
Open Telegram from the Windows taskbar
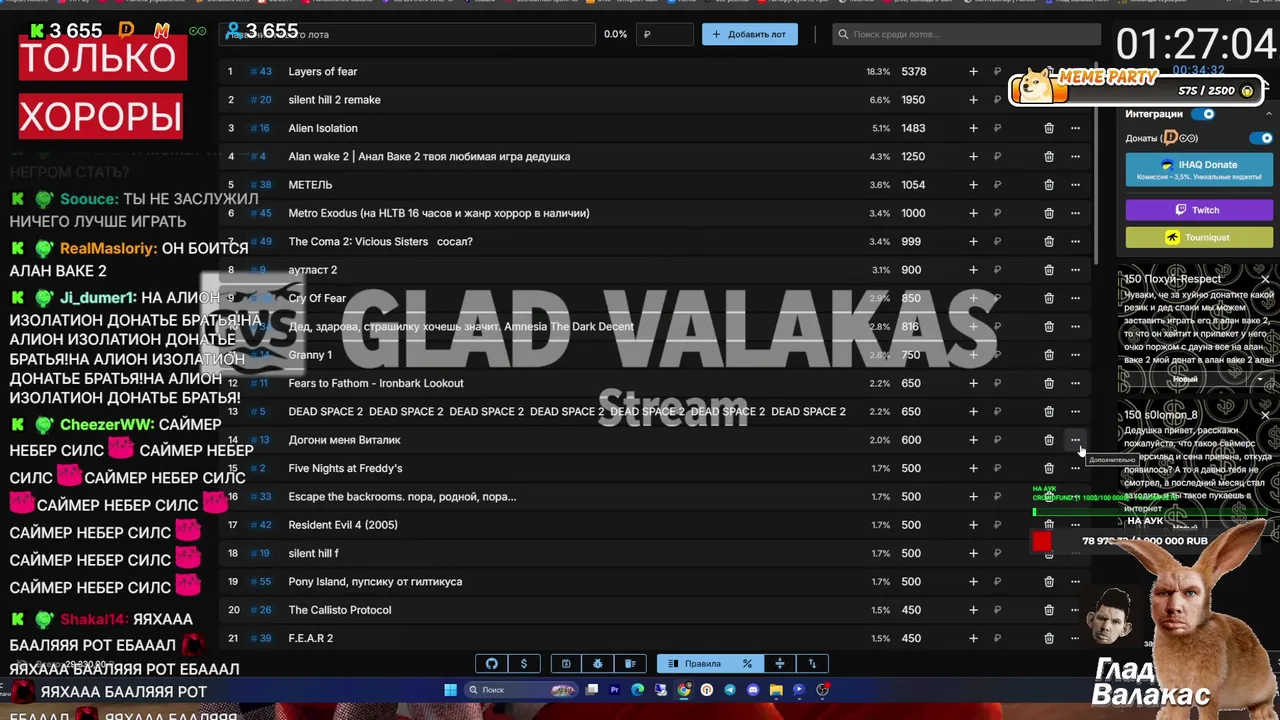[x=730, y=690]
